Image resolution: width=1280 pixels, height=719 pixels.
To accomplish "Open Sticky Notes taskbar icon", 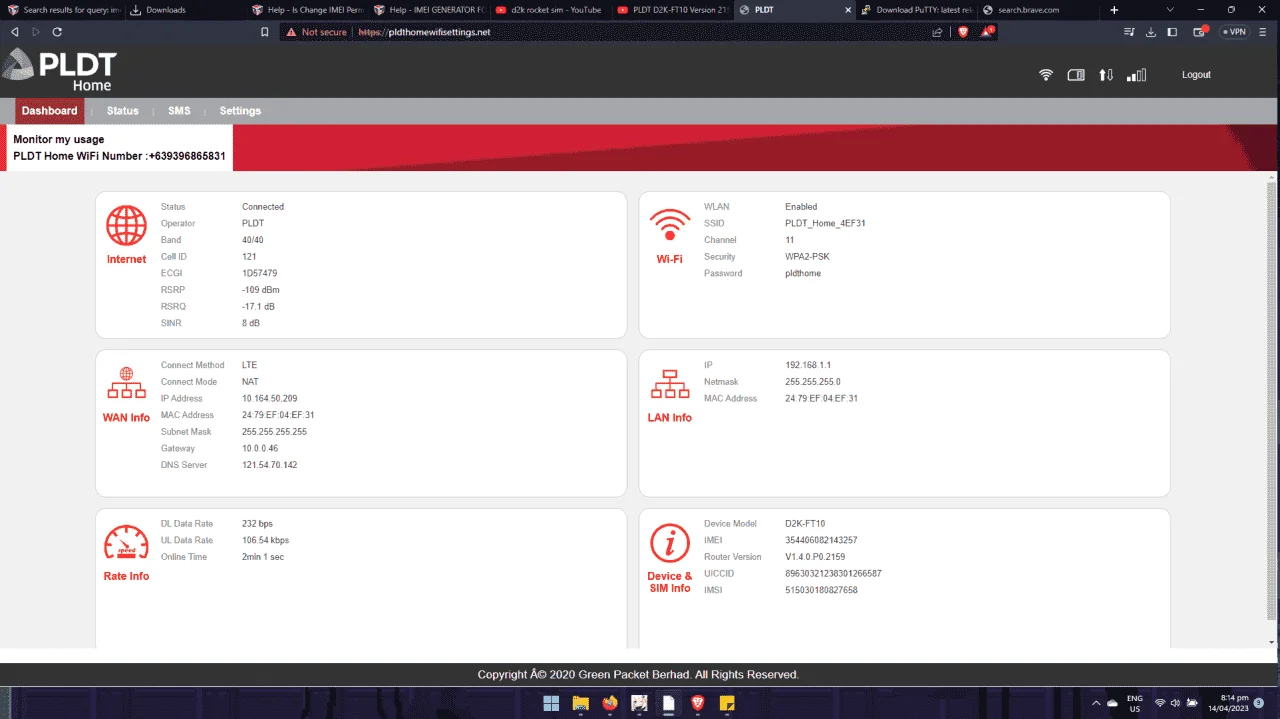I will (727, 703).
